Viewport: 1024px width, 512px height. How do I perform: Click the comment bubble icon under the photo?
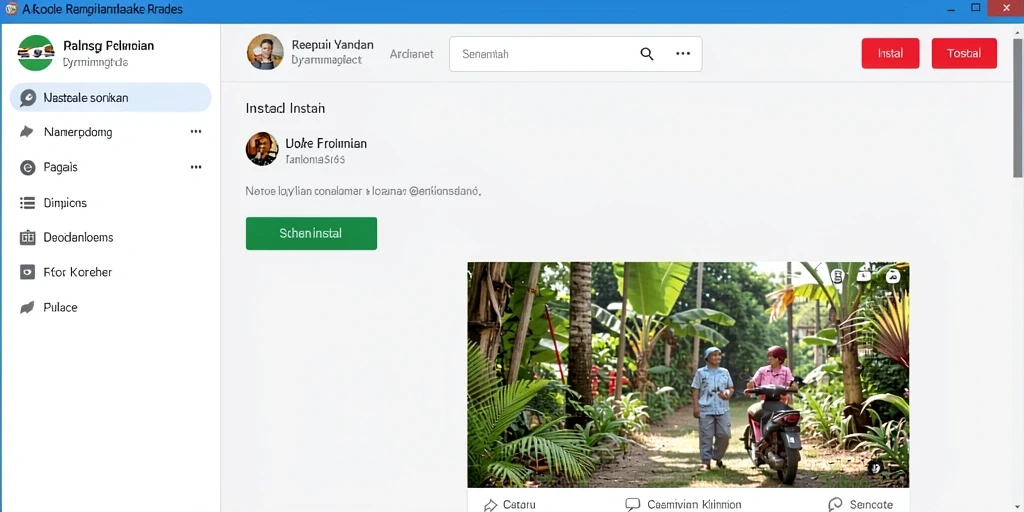pos(632,504)
